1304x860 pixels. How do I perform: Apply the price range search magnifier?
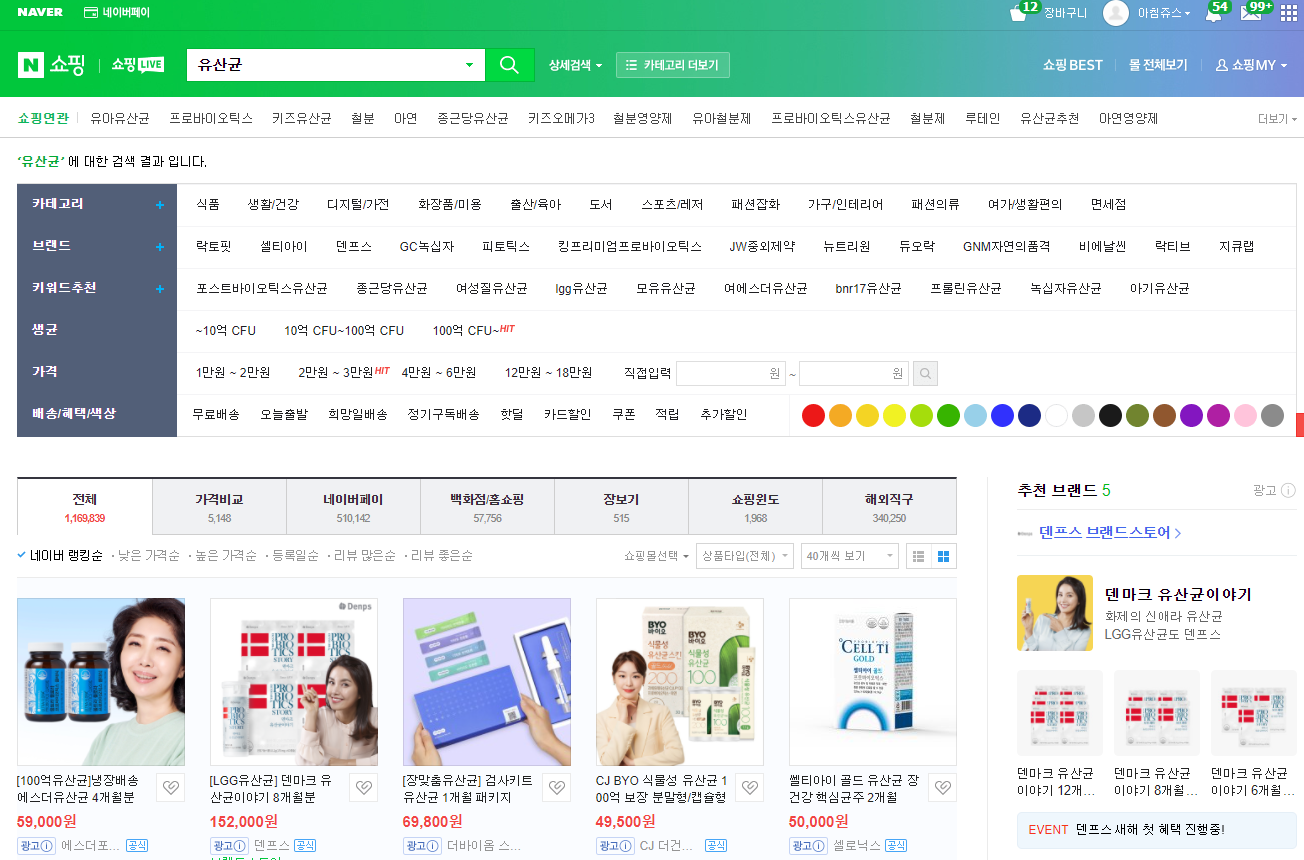[x=926, y=374]
